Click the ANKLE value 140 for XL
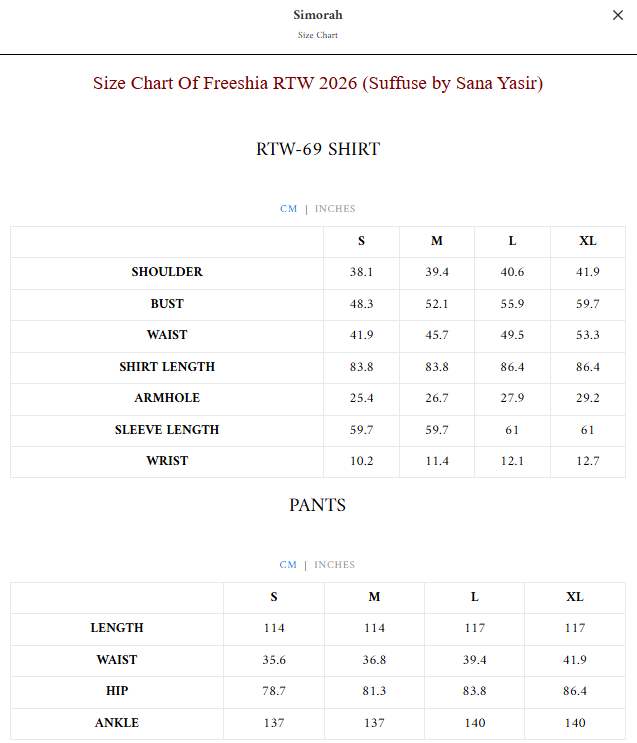This screenshot has width=637, height=743. coord(575,723)
